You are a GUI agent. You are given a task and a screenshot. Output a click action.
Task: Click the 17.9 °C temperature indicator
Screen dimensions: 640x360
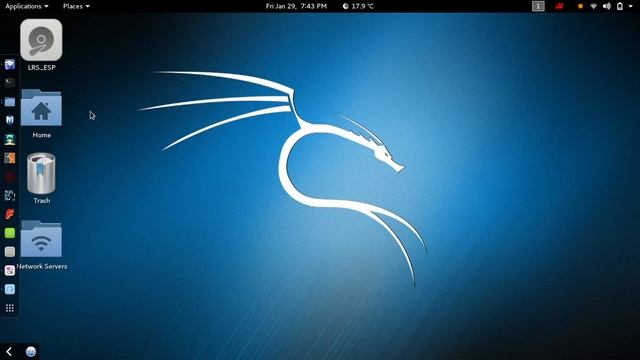click(358, 6)
